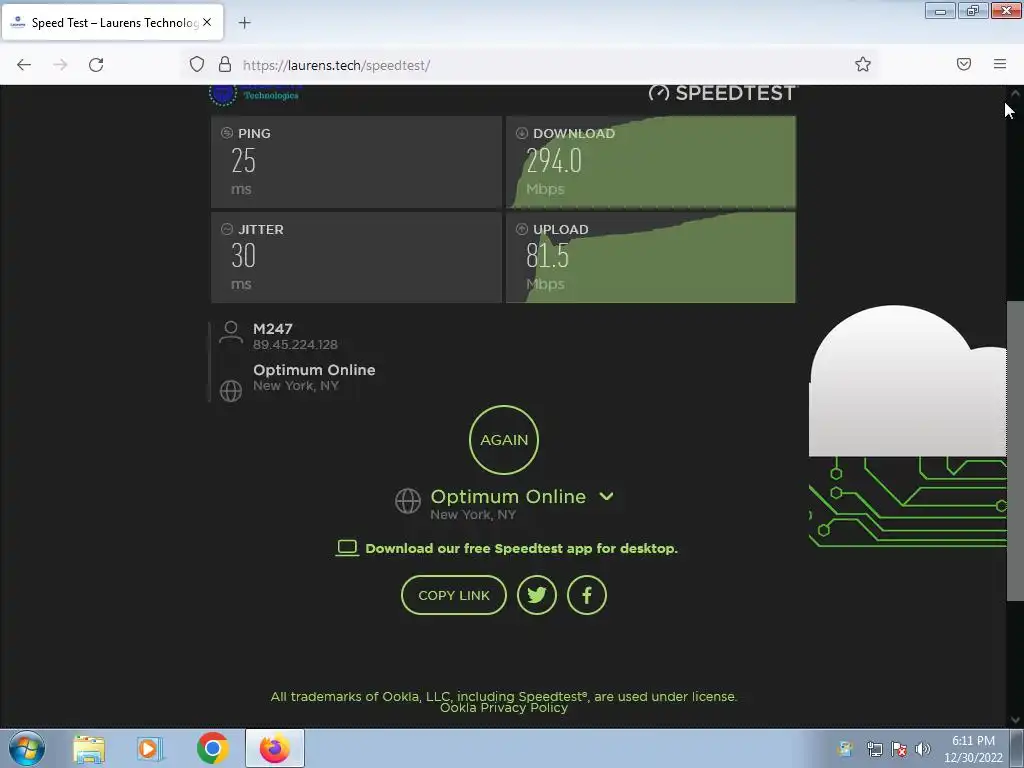Run the test AGAIN
The height and width of the screenshot is (768, 1024).
[504, 440]
